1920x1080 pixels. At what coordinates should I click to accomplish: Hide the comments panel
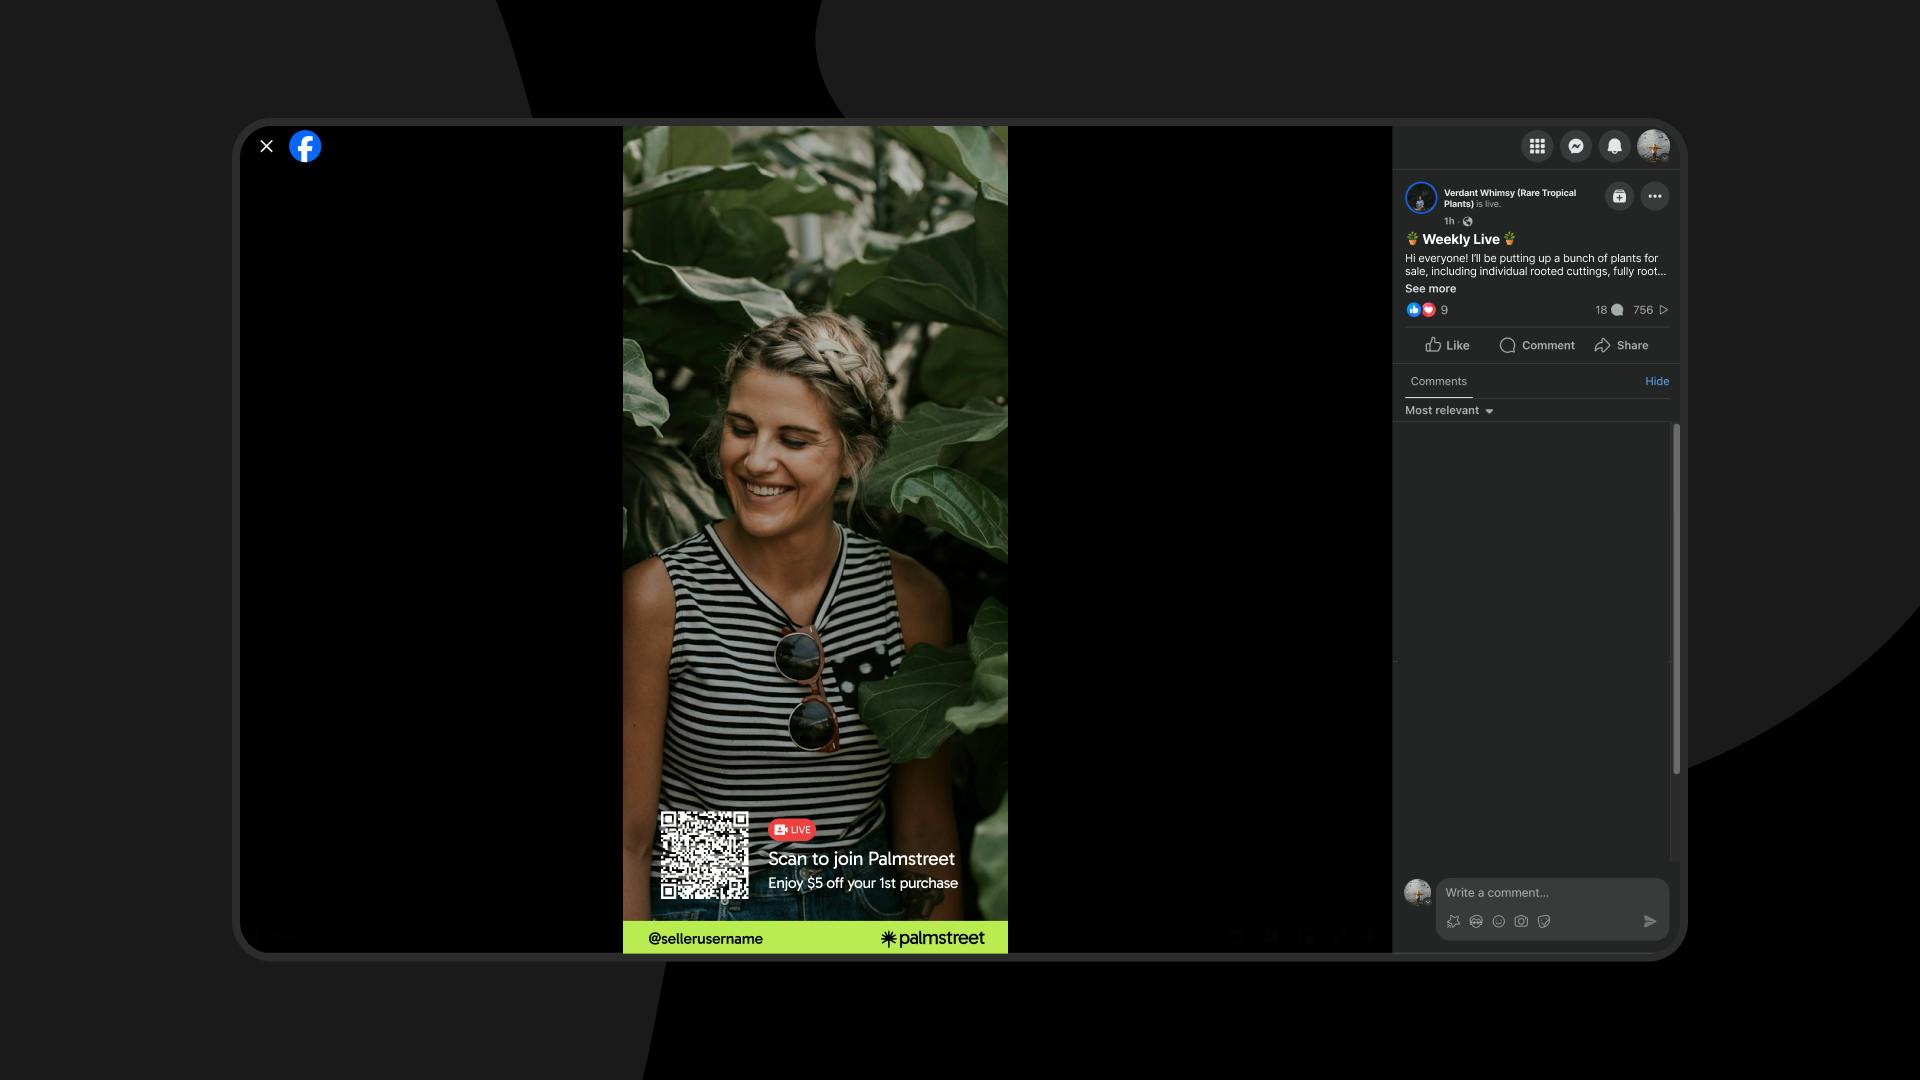(1657, 381)
